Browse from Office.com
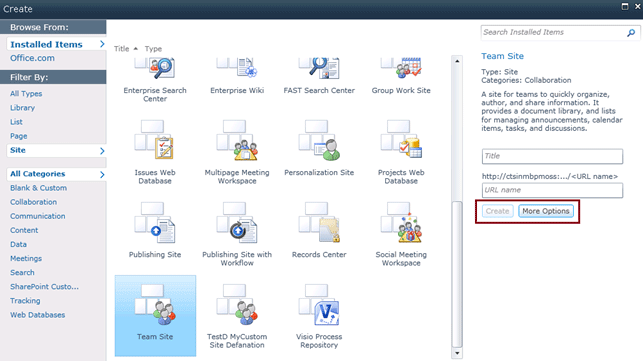 pos(32,58)
